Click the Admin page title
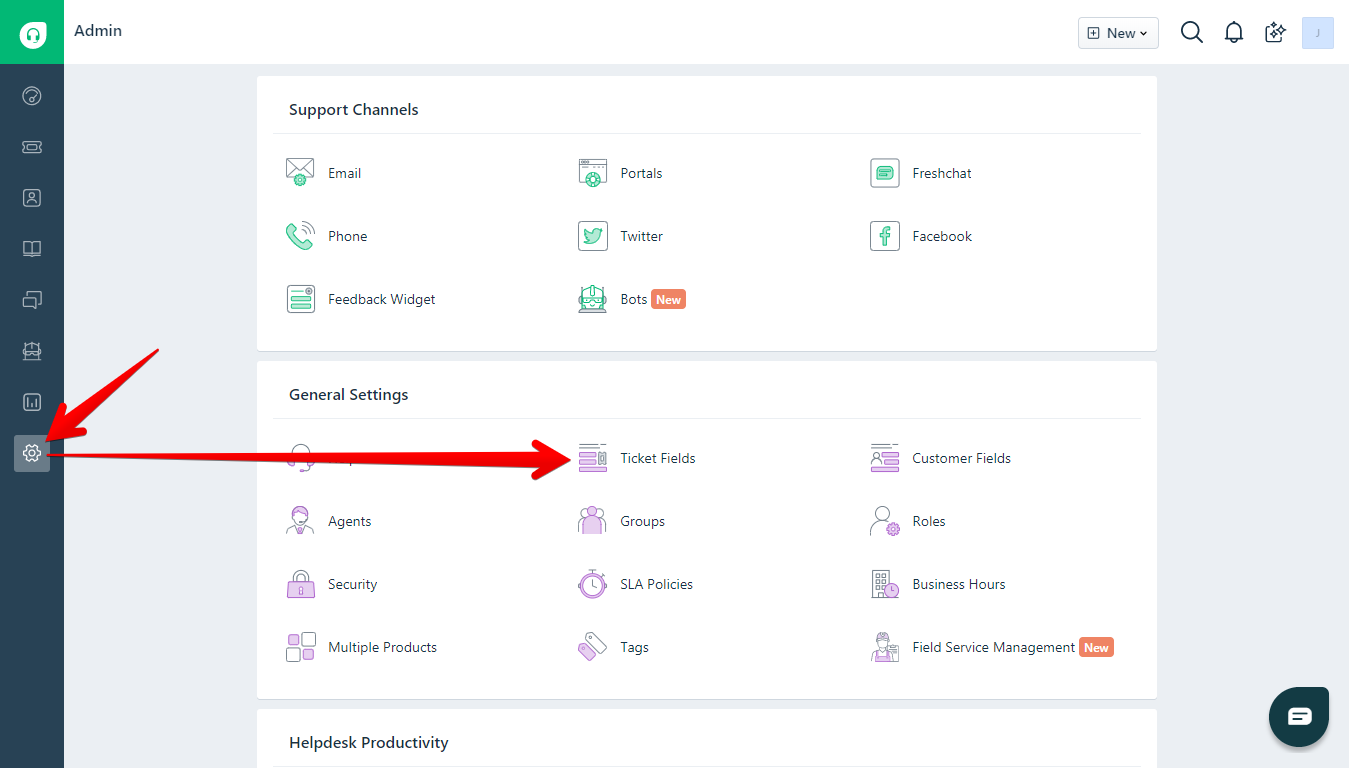The height and width of the screenshot is (768, 1349). pyautogui.click(x=98, y=31)
